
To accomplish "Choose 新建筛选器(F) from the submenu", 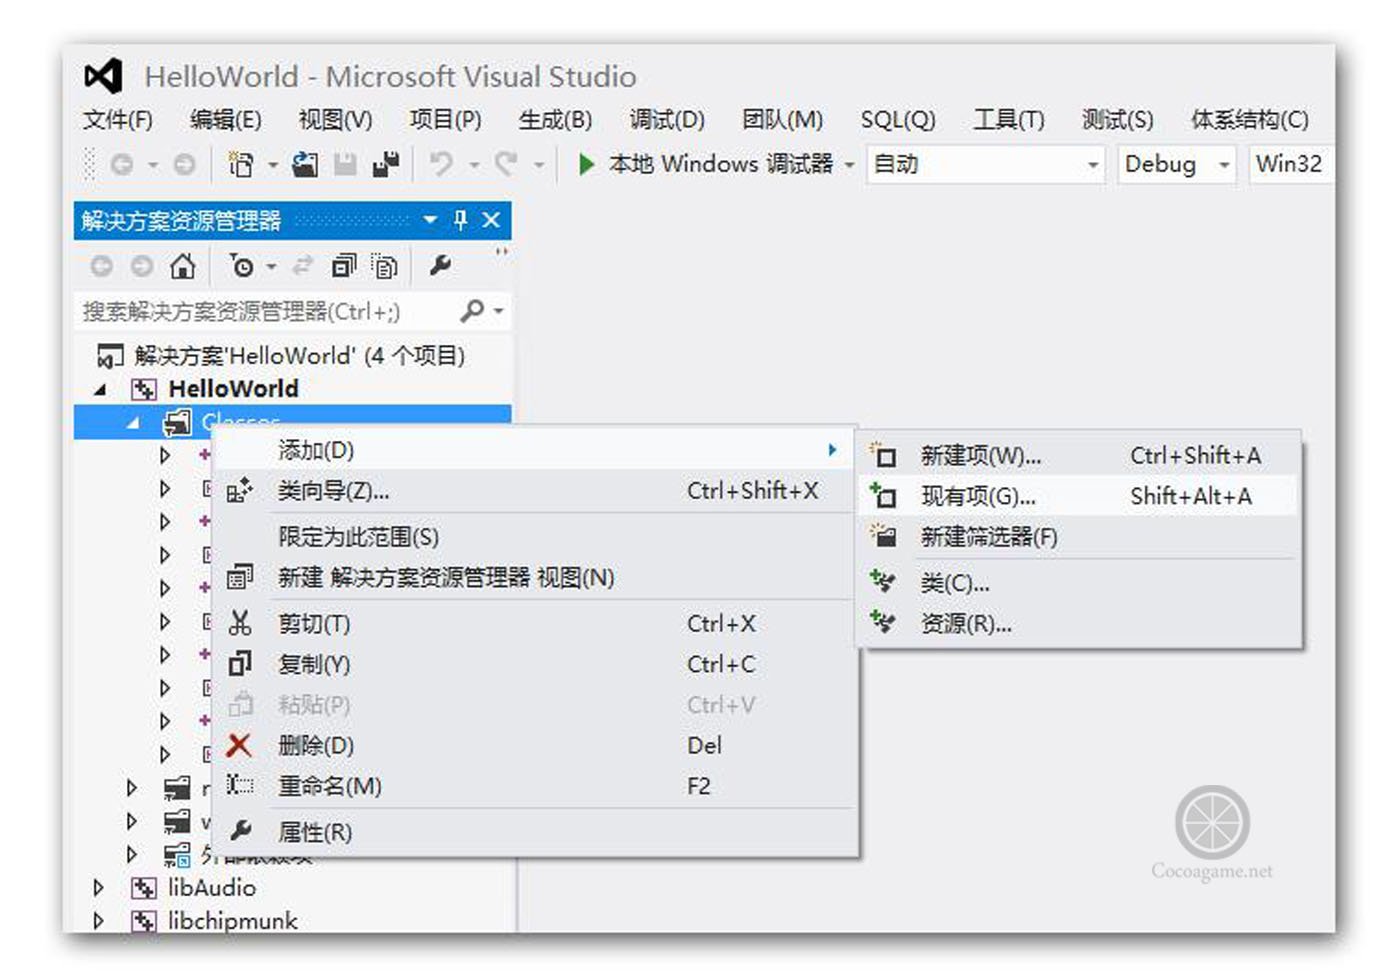I will coord(1079,537).
